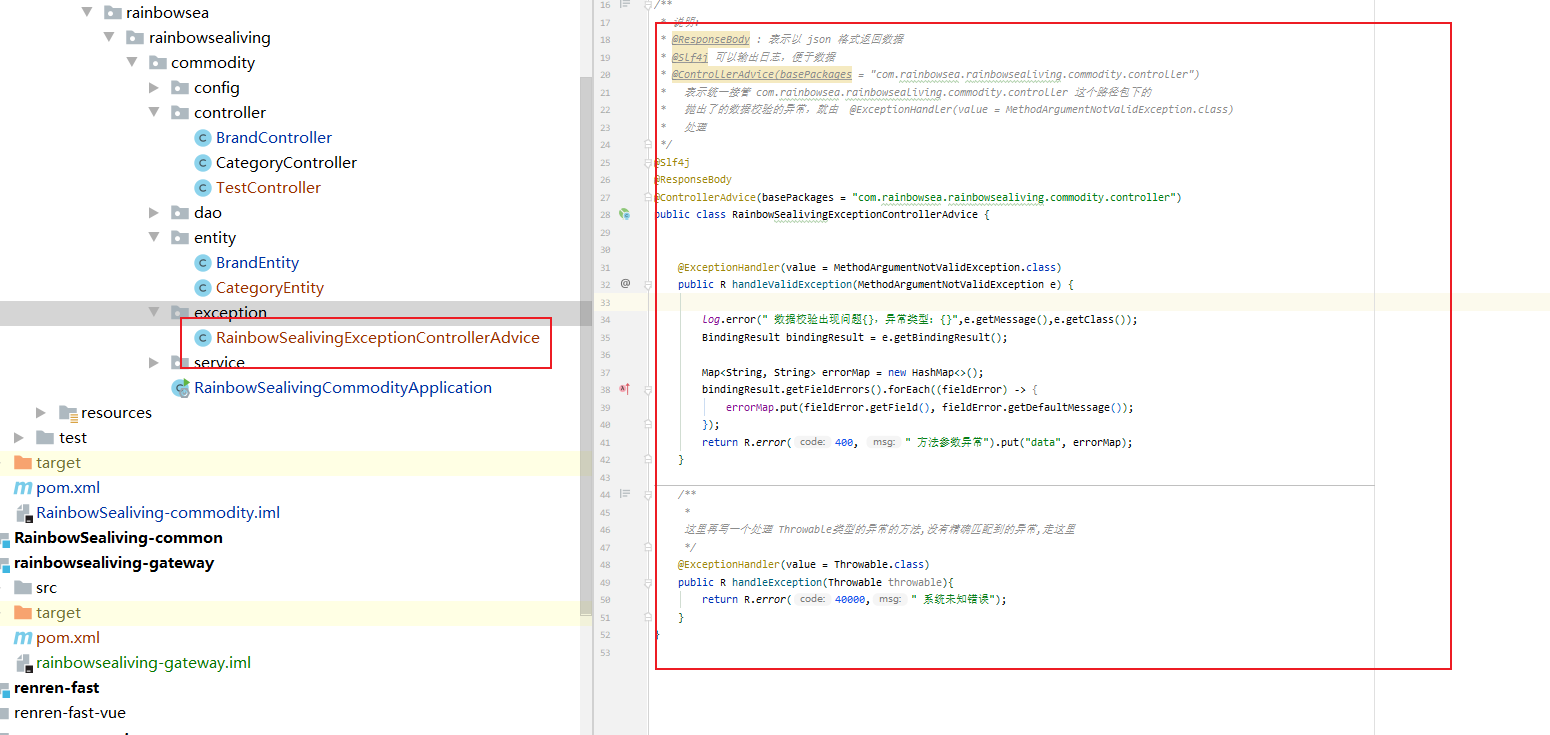Click the resources folder icon
Viewport: 1550px width, 735px height.
68,413
